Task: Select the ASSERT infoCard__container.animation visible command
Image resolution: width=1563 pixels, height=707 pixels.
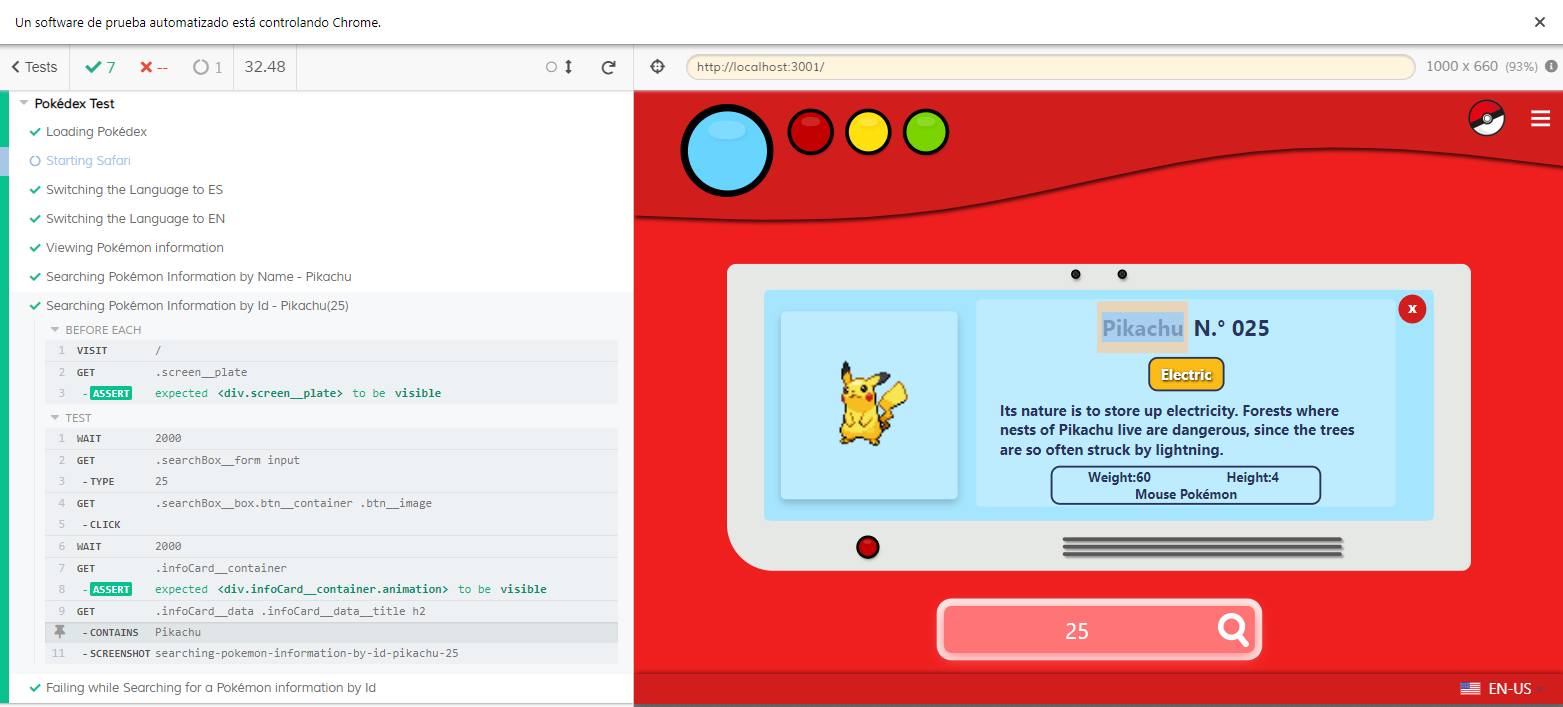Action: (331, 589)
